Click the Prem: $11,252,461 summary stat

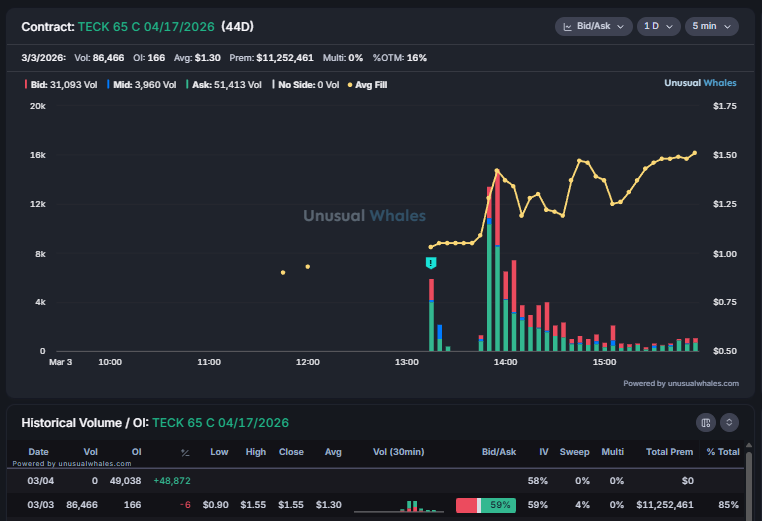(x=271, y=58)
